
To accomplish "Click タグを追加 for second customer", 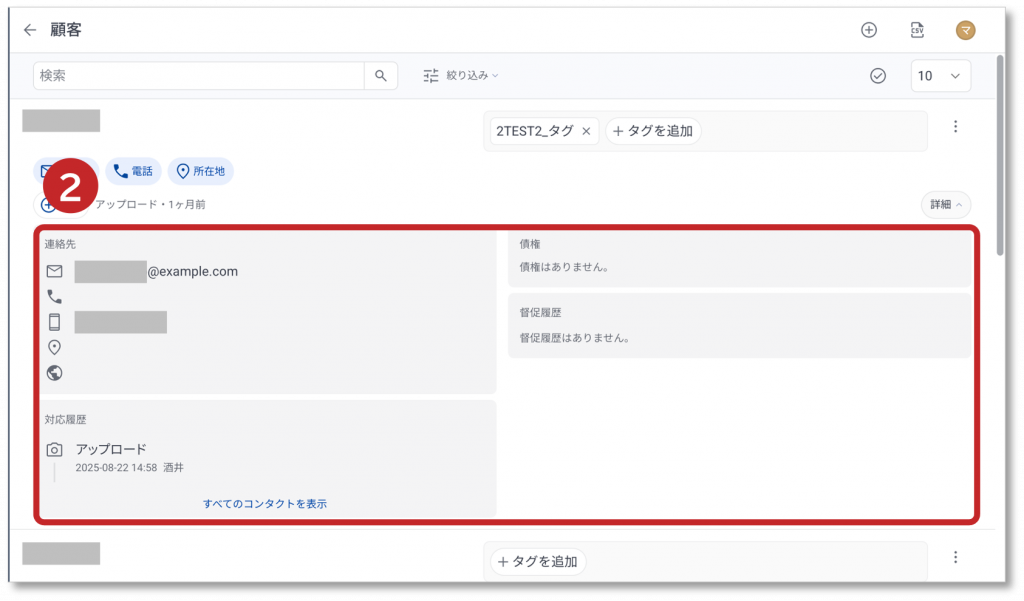I will [x=538, y=562].
